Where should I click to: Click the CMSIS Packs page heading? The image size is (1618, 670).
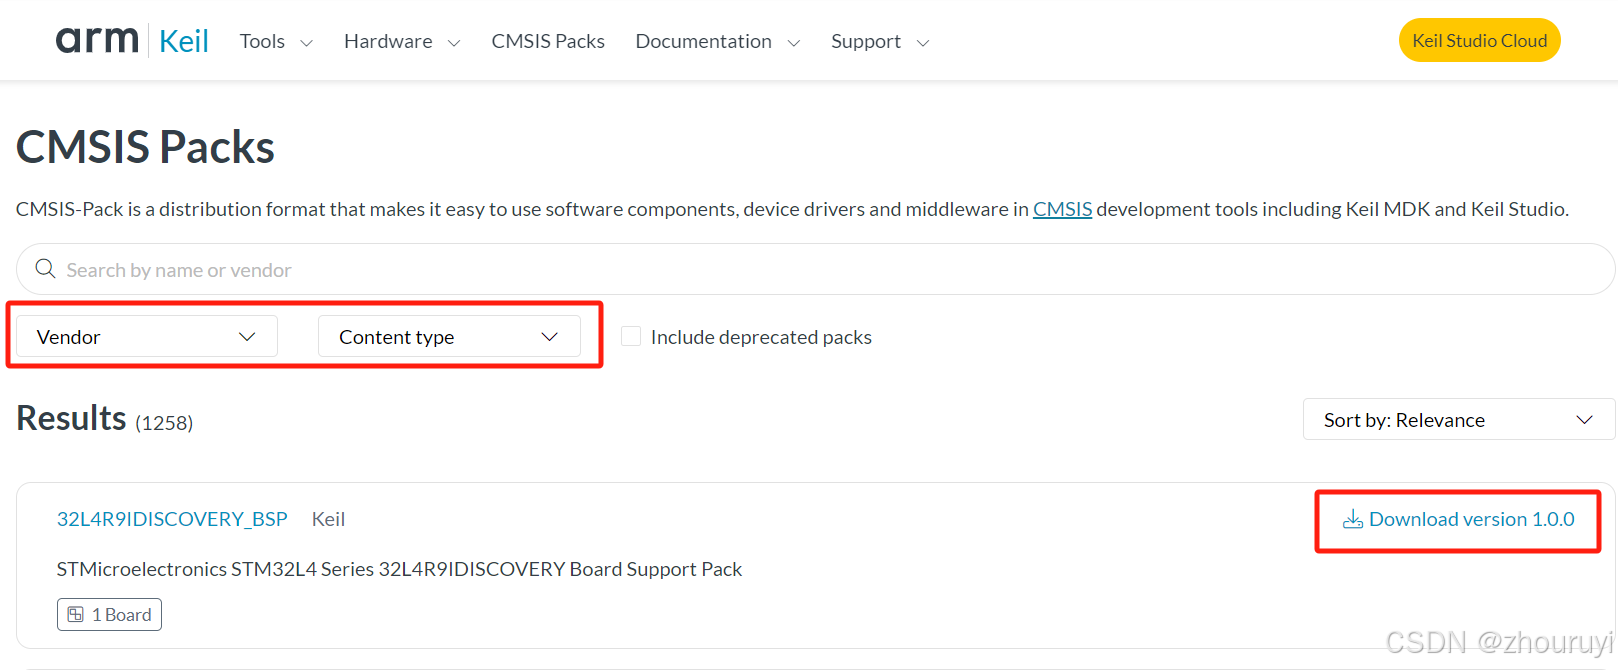pos(145,147)
